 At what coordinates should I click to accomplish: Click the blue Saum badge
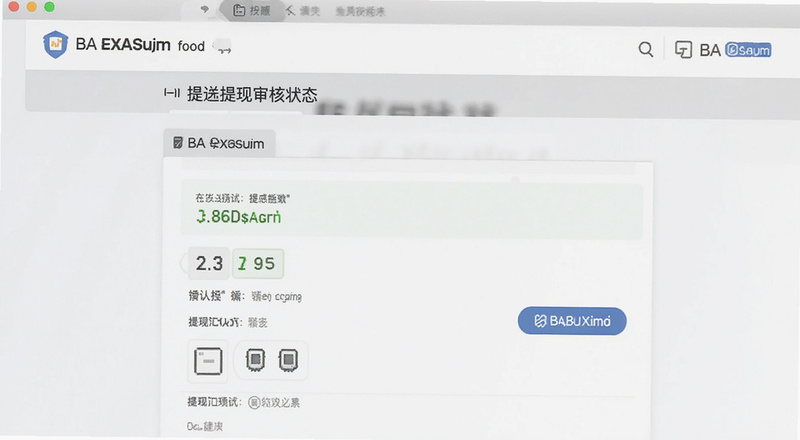pyautogui.click(x=748, y=50)
